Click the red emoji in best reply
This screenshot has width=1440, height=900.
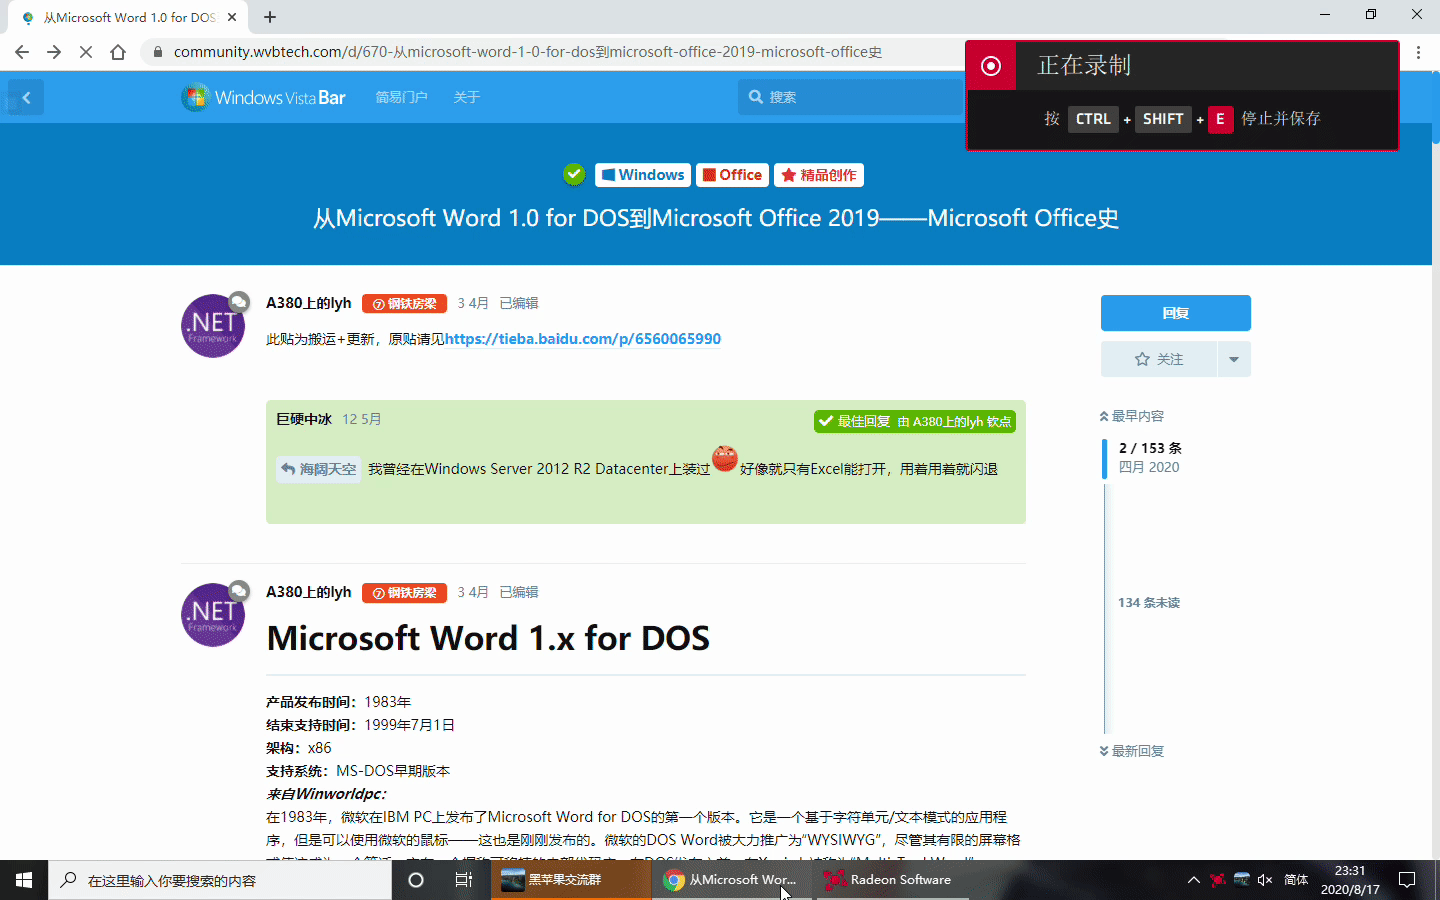(x=725, y=459)
